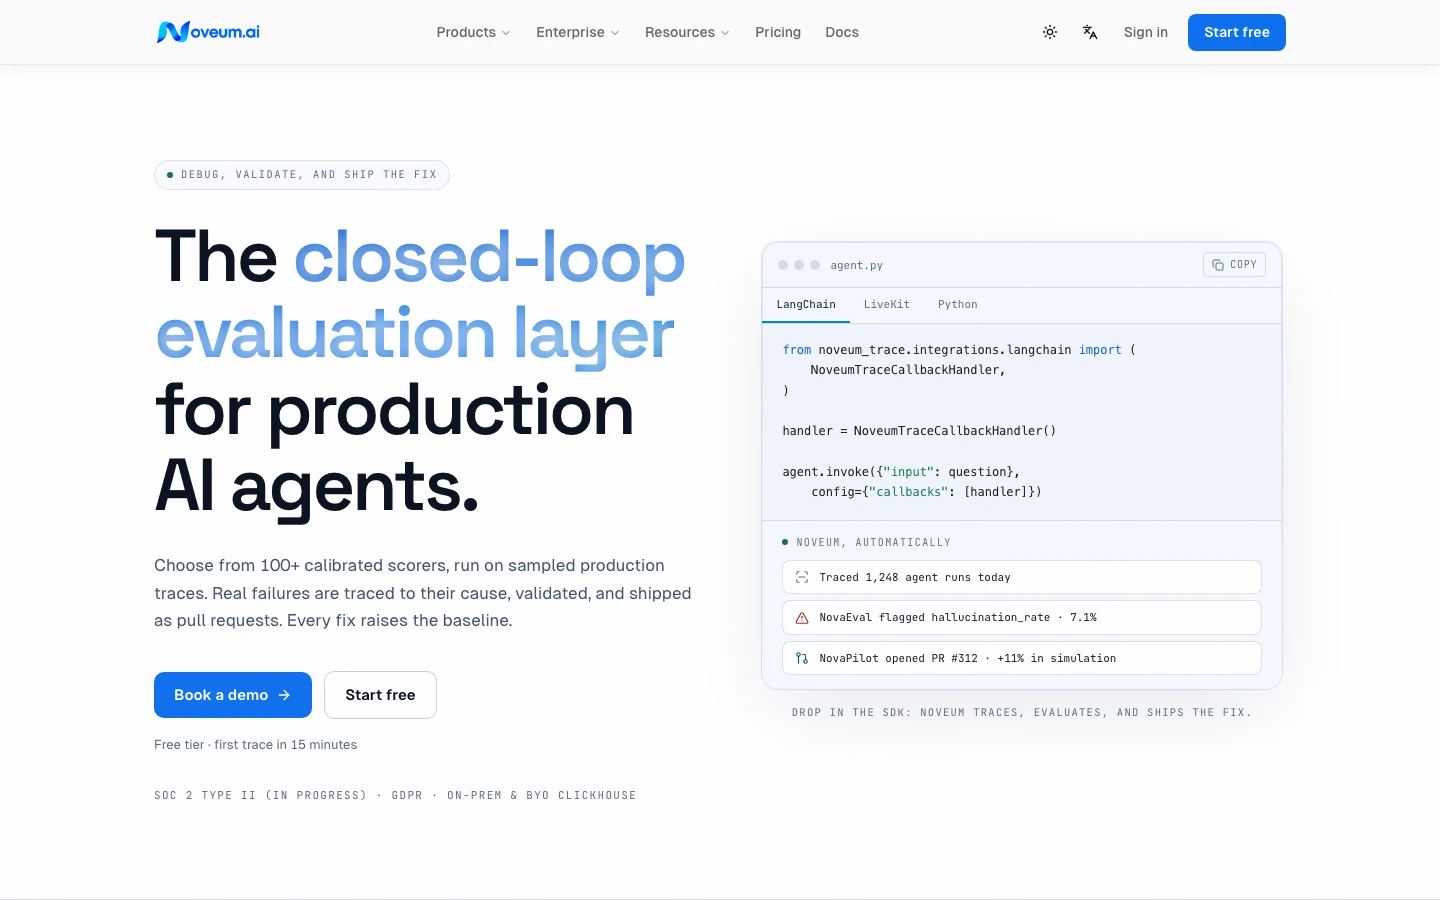Screen dimensions: 1440x900
Task: Open the language translation icon
Action: coord(1090,32)
